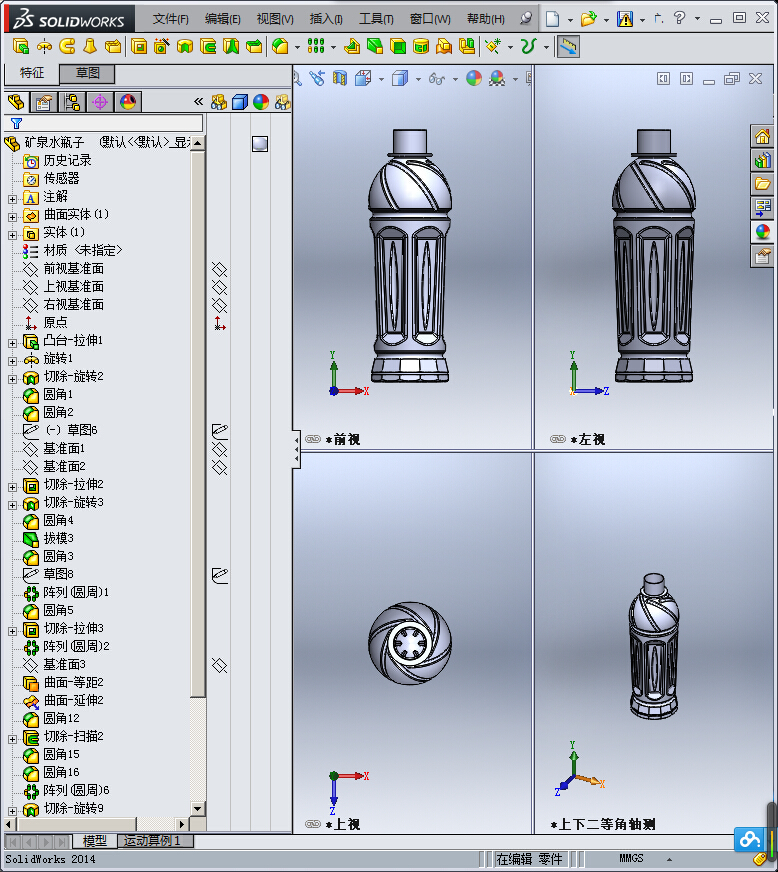This screenshot has height=872, width=778.
Task: Open the Display Style dropdown arrow
Action: click(418, 79)
